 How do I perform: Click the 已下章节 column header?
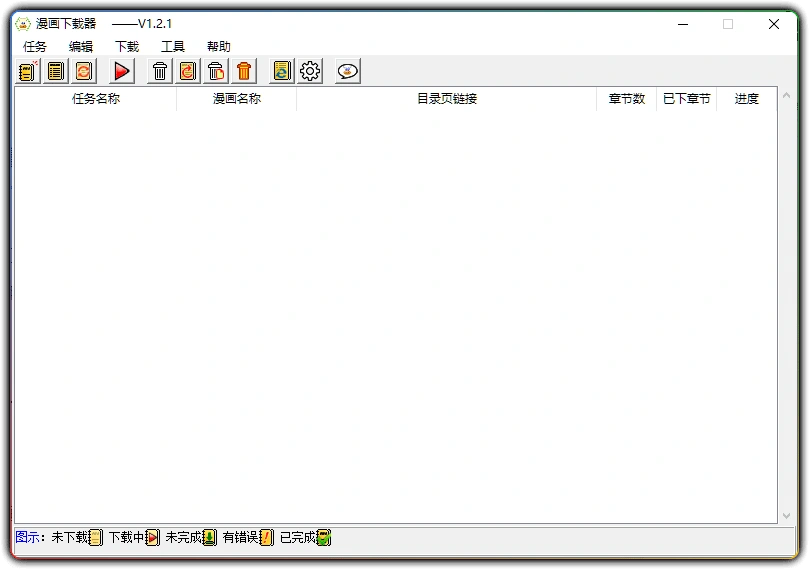tap(687, 99)
